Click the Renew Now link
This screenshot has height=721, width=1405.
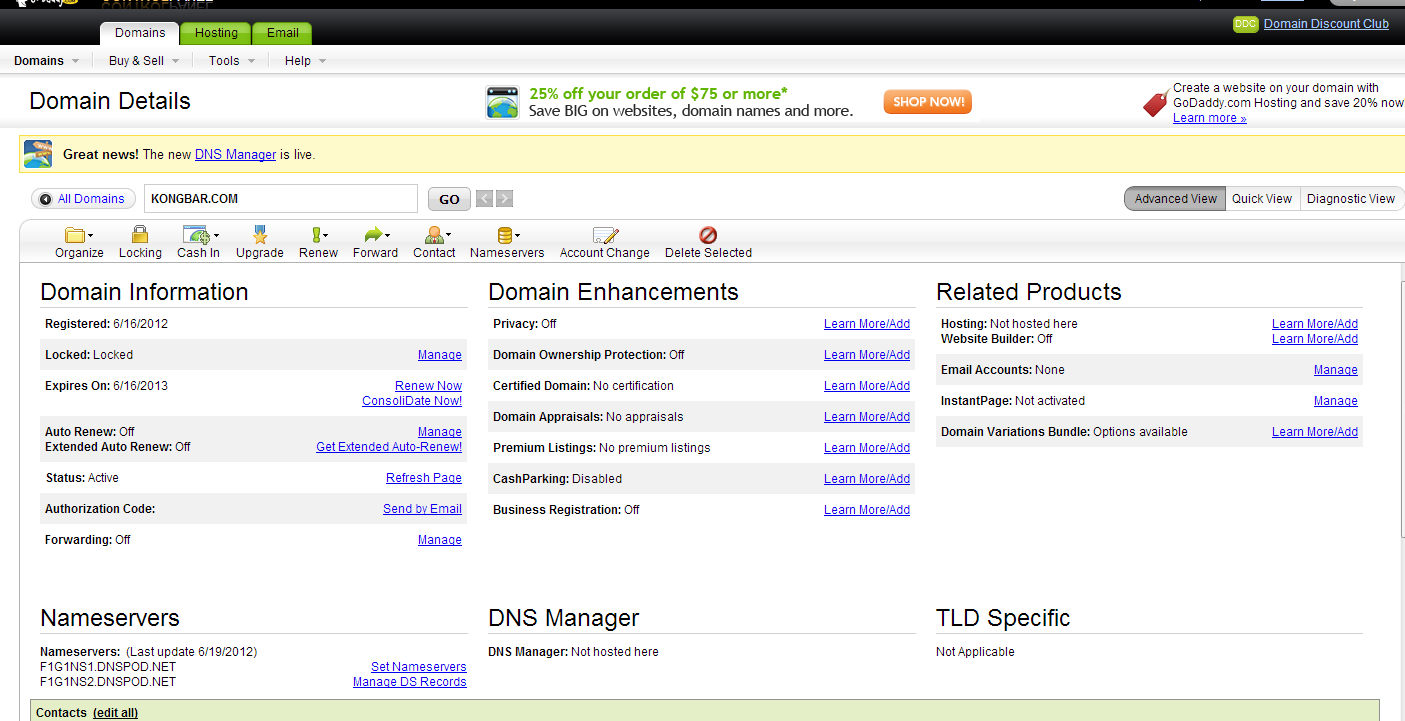point(428,386)
